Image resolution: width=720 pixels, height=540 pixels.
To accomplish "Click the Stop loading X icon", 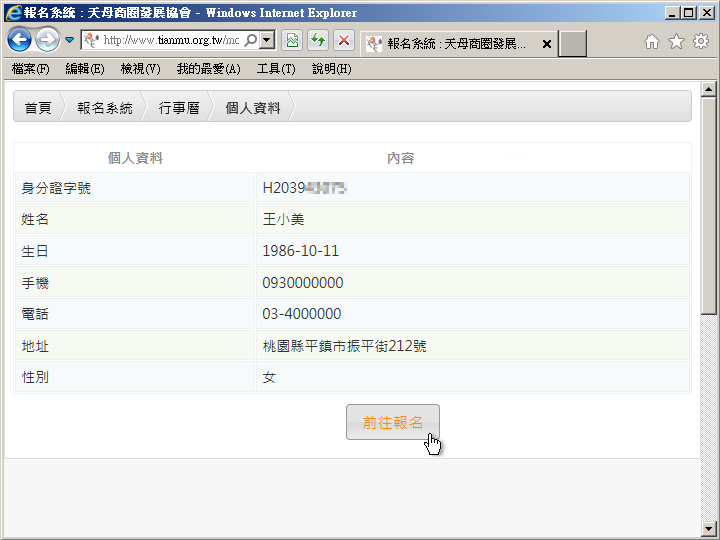I will (343, 41).
